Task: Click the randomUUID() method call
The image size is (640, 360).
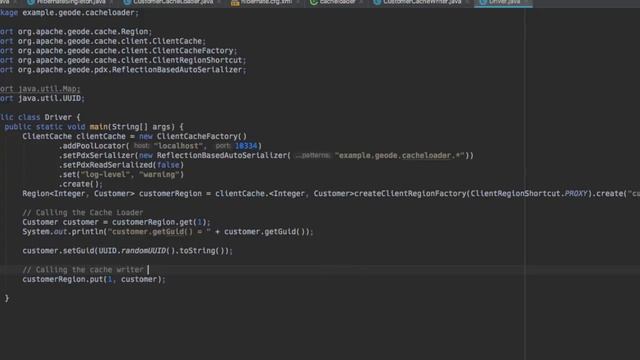Action: pyautogui.click(x=148, y=251)
